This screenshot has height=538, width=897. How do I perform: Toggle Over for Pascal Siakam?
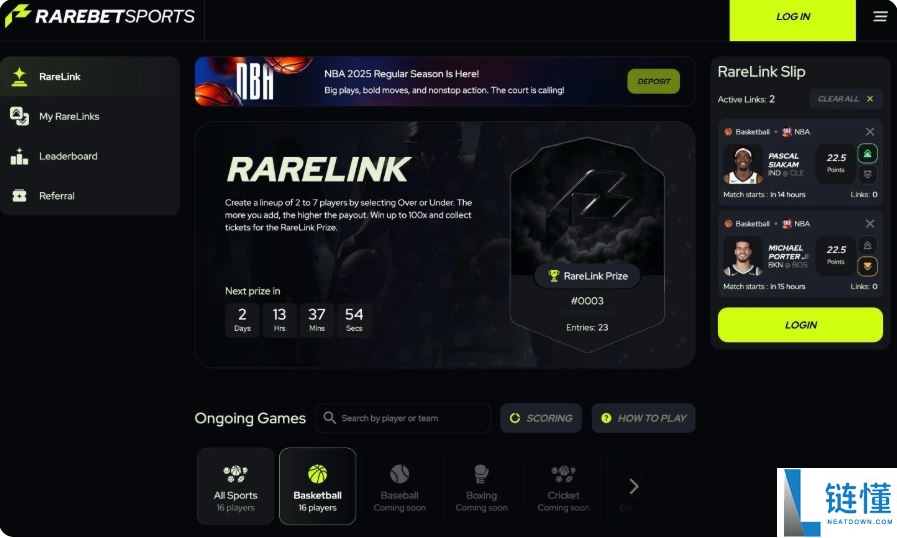pos(867,154)
